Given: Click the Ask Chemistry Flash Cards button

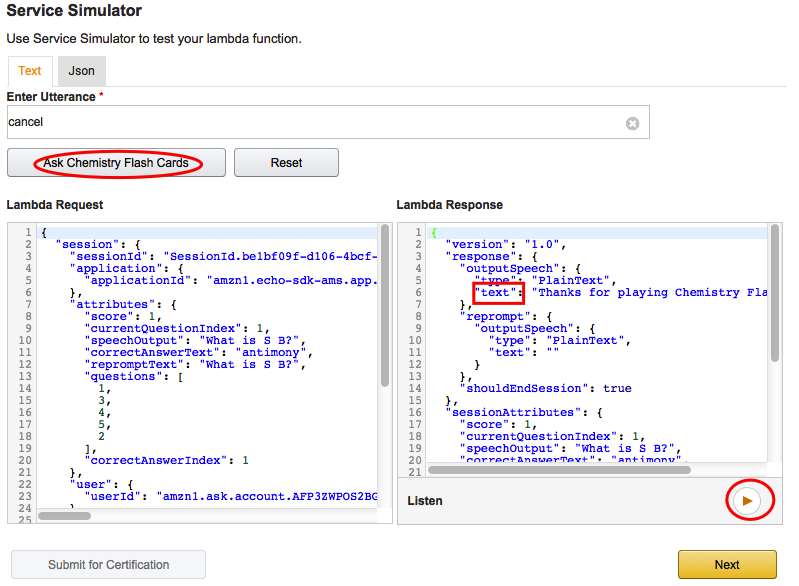Looking at the screenshot, I should [x=116, y=163].
